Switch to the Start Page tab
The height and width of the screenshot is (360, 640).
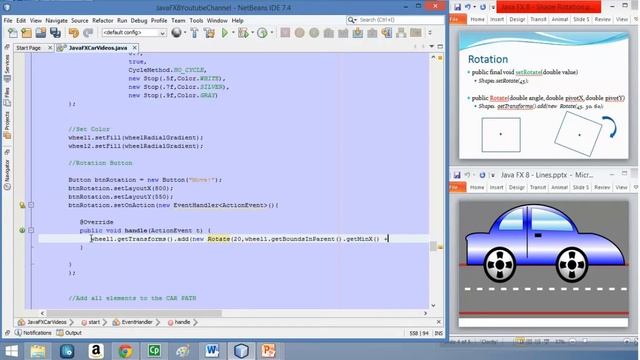tap(29, 48)
